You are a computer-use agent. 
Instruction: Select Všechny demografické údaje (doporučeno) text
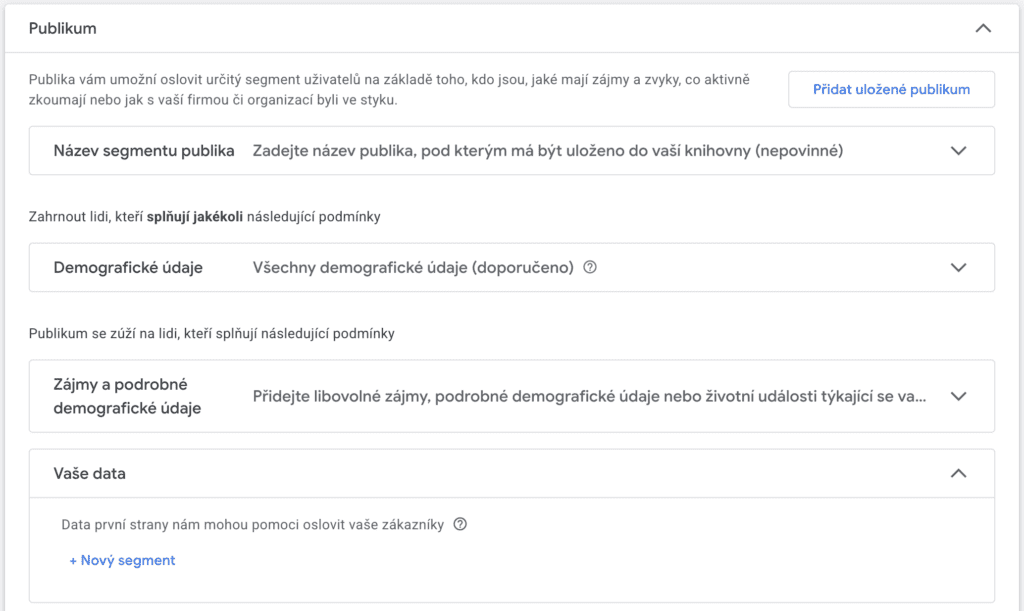[x=413, y=268]
